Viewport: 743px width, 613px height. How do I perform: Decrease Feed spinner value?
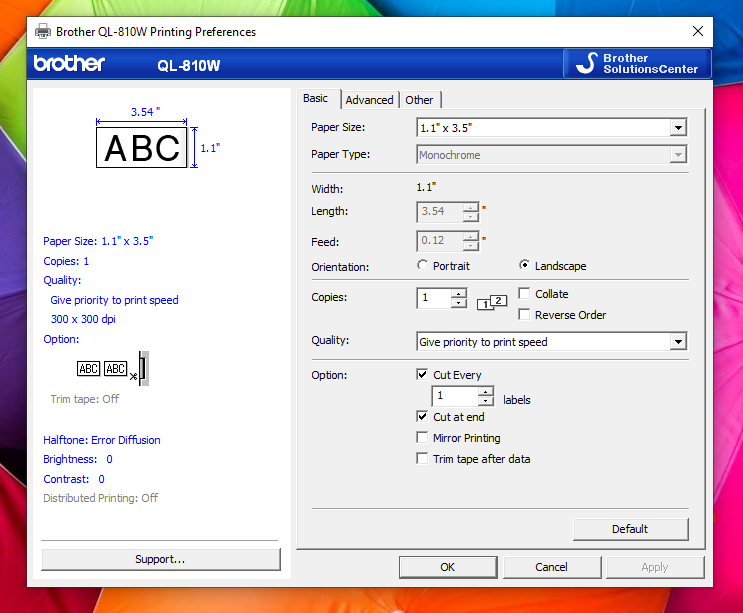click(x=471, y=245)
